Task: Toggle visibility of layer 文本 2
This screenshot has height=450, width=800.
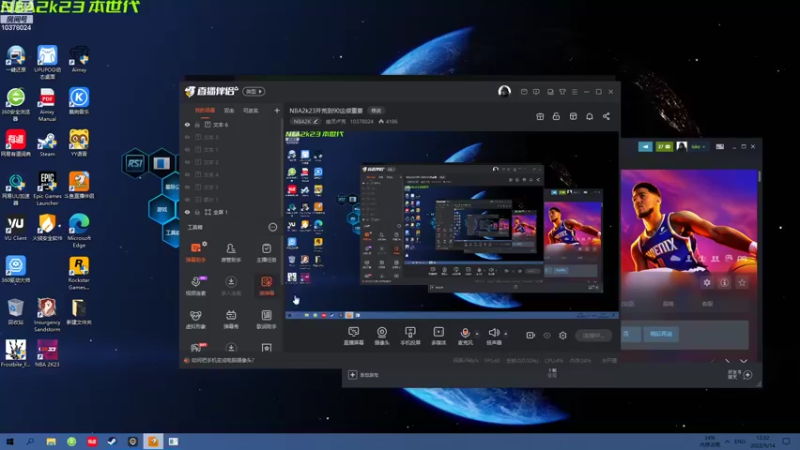Action: tap(187, 162)
